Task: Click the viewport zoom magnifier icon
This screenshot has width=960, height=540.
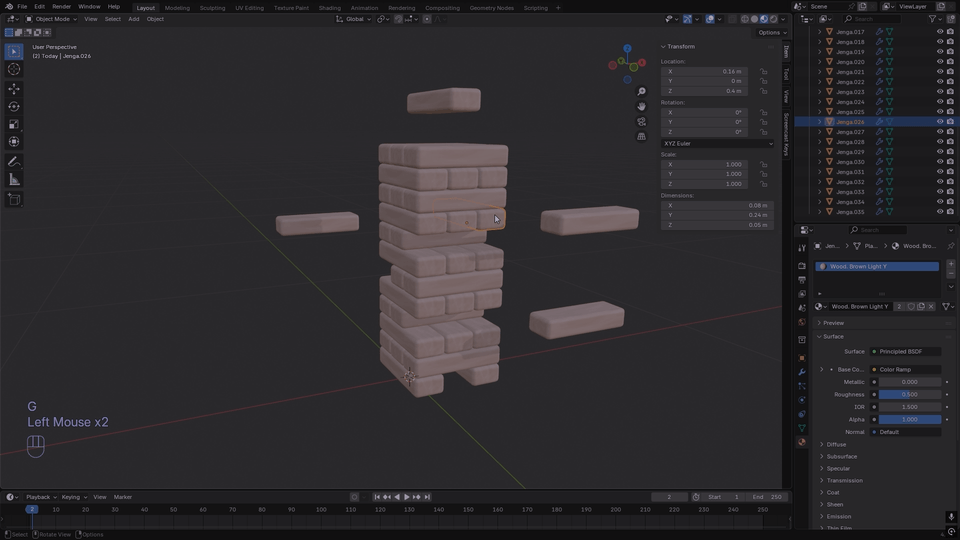Action: pos(641,92)
